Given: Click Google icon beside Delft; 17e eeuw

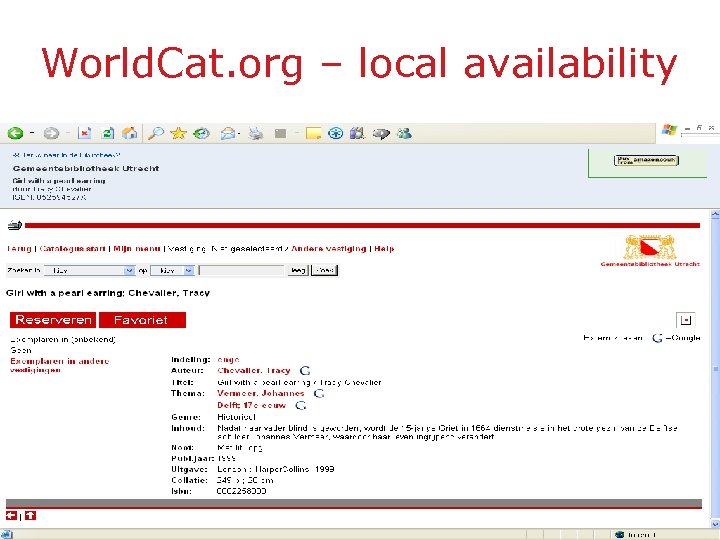Looking at the screenshot, I should (300, 405).
